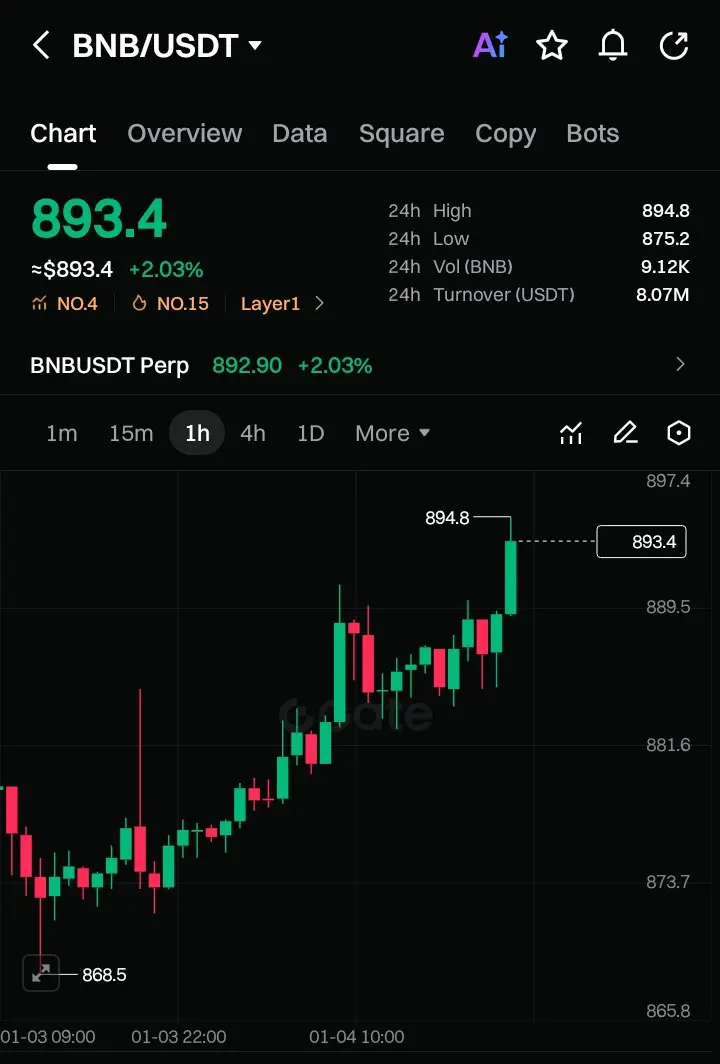Screen dimensions: 720x1064
Task: Open the Bots tab
Action: [x=592, y=134]
